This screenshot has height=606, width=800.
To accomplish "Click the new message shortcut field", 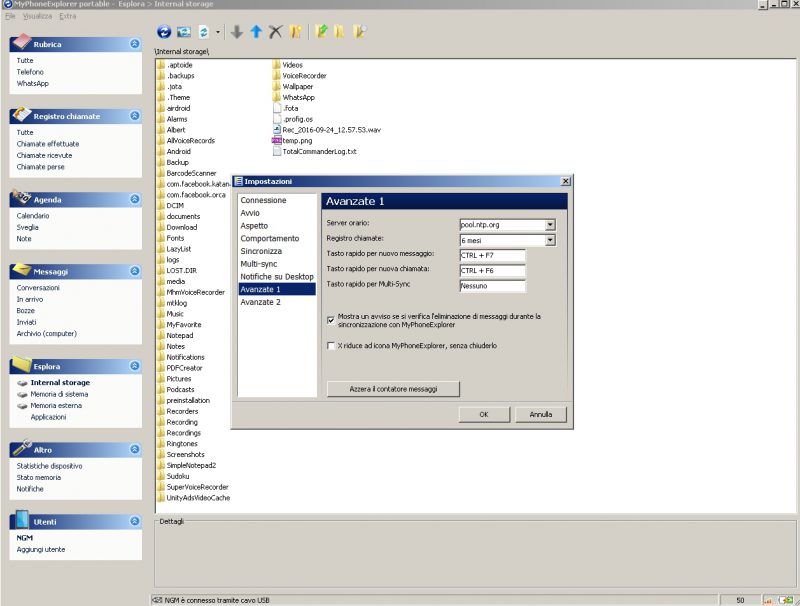I will 492,256.
